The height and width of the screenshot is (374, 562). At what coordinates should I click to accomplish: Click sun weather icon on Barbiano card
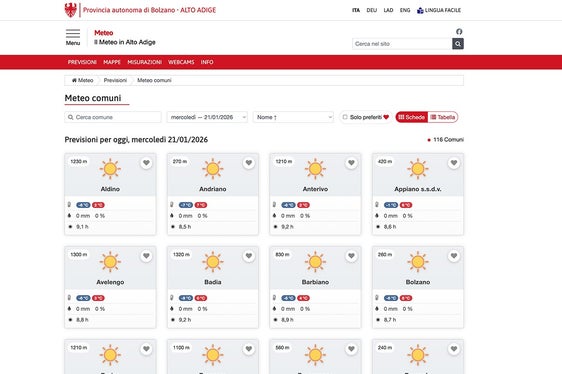315,261
